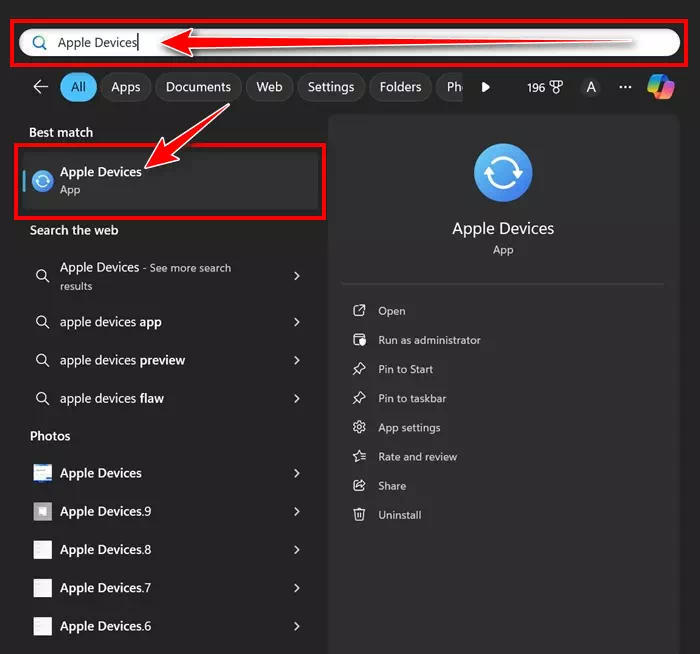The image size is (700, 654).
Task: Choose Pin to Start
Action: [x=405, y=369]
